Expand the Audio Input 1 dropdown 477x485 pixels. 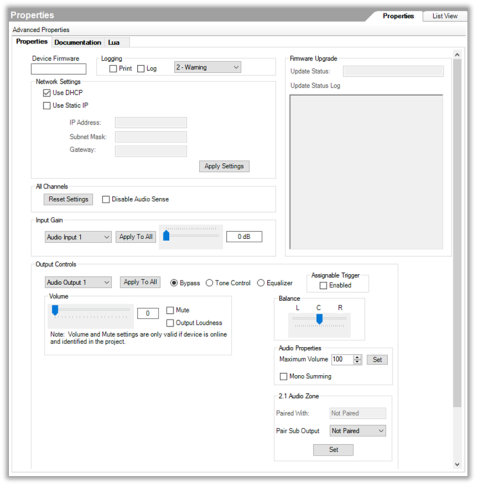[x=78, y=237]
